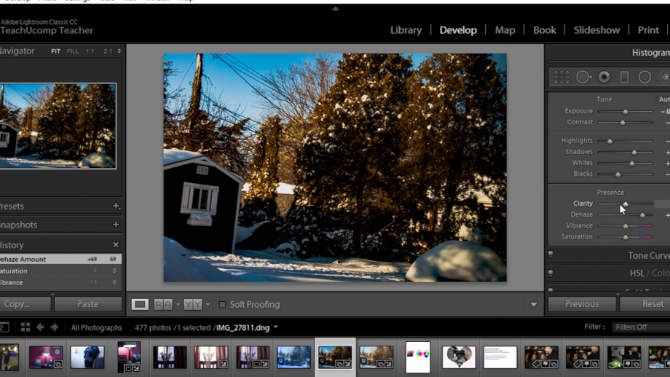Click the Vibrance slider handle
The height and width of the screenshot is (377, 670).
626,226
